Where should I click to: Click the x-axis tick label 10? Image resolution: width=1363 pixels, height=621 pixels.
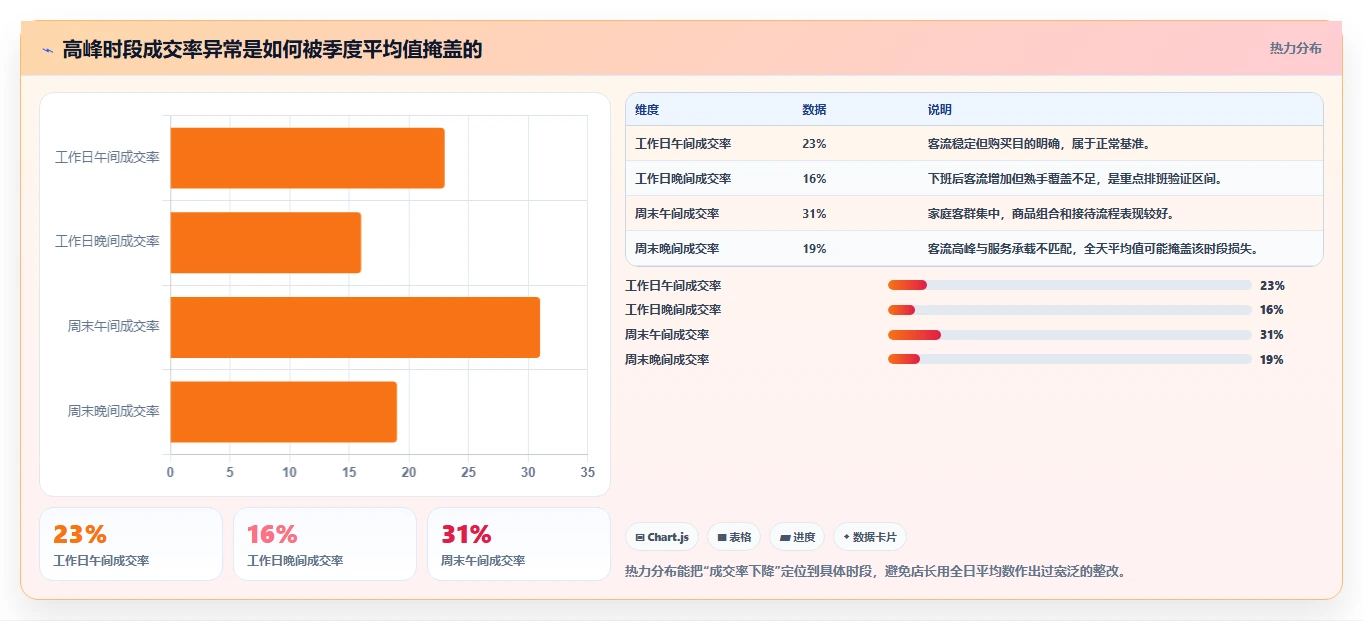coord(290,473)
